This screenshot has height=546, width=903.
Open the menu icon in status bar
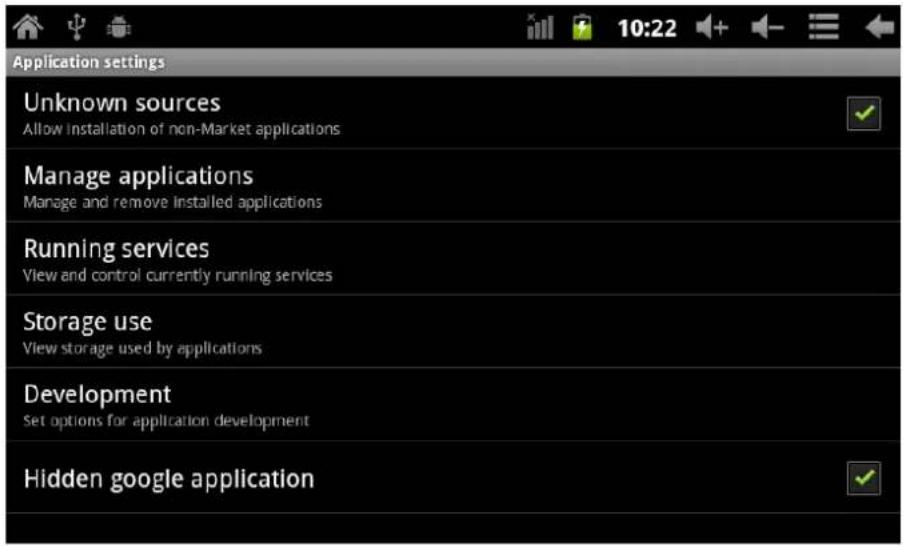click(x=824, y=27)
